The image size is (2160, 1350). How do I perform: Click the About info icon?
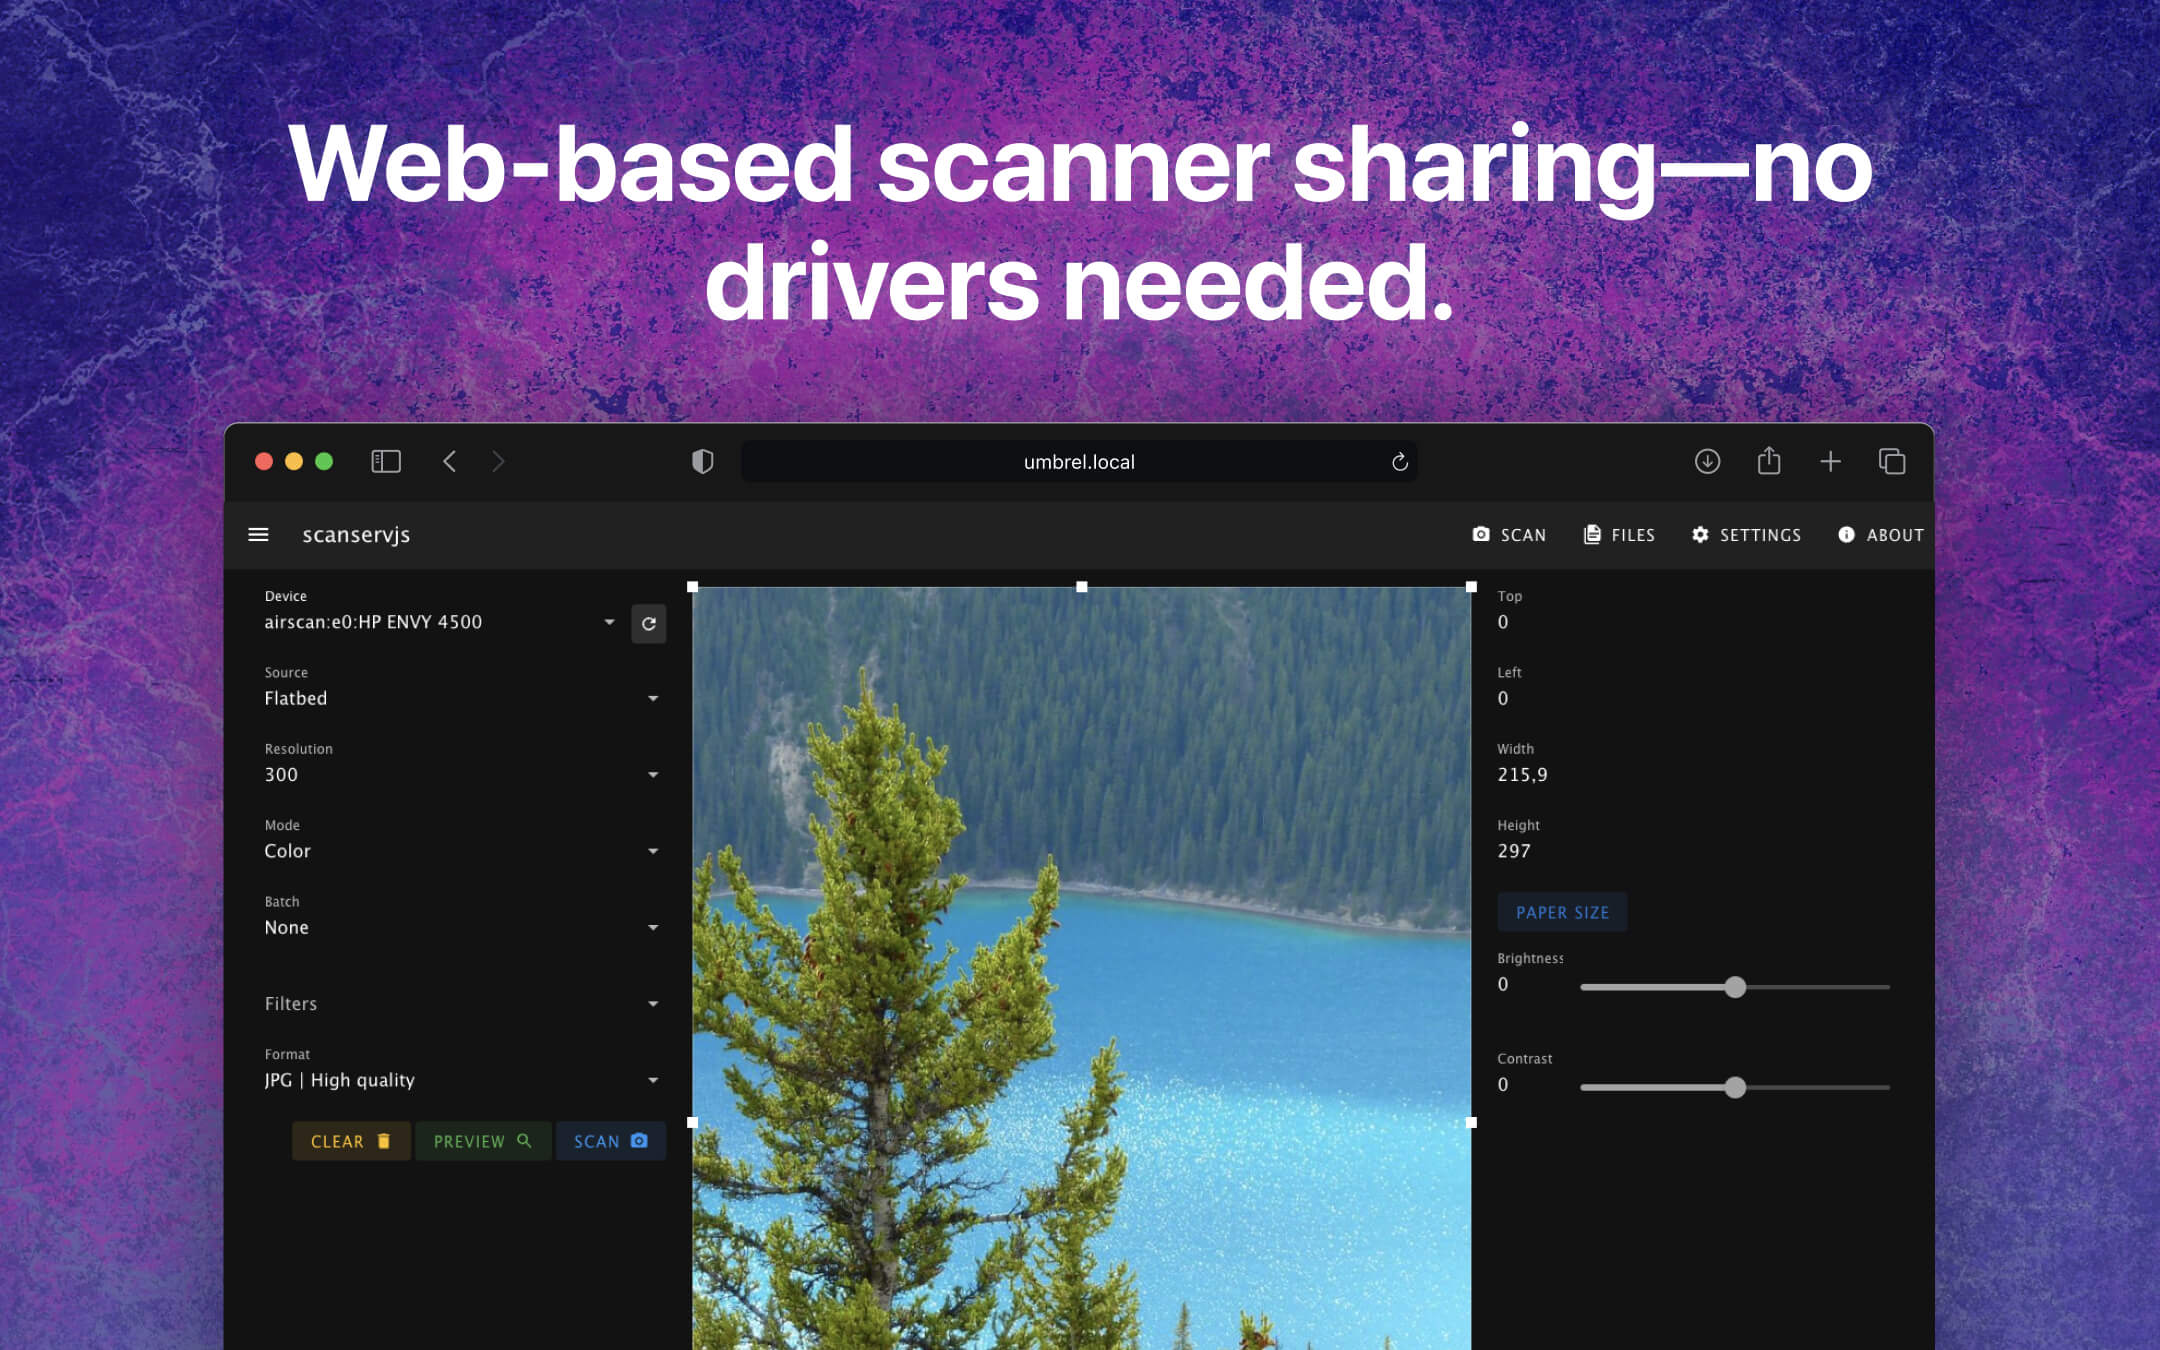click(x=1845, y=534)
